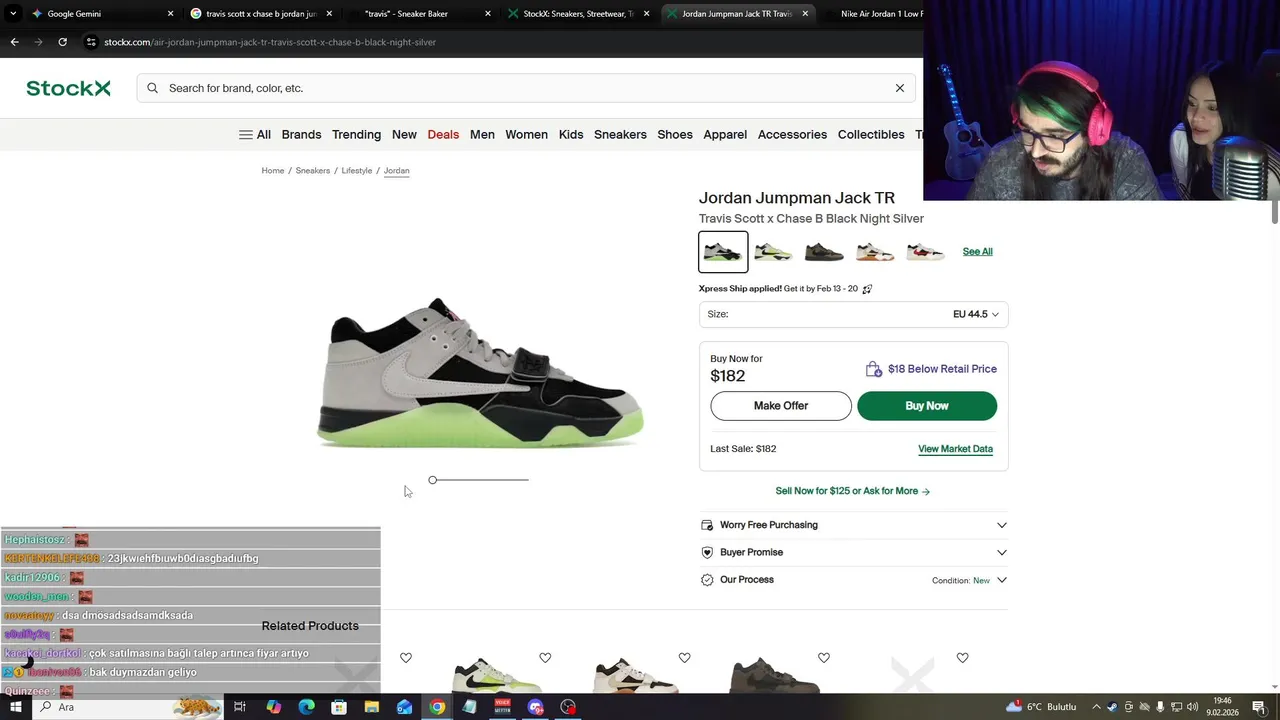
Task: Click the main product shoe image
Action: click(x=480, y=372)
